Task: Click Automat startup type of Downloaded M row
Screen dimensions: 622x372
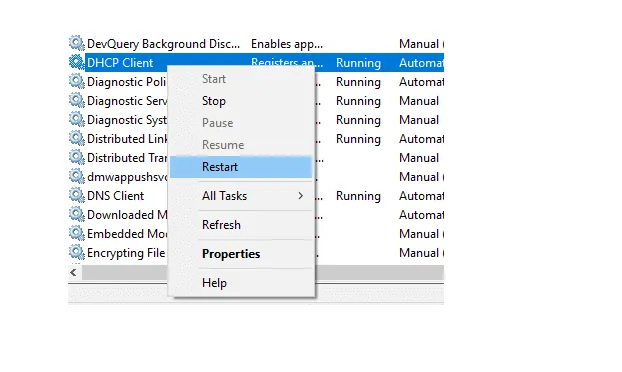Action: (421, 215)
